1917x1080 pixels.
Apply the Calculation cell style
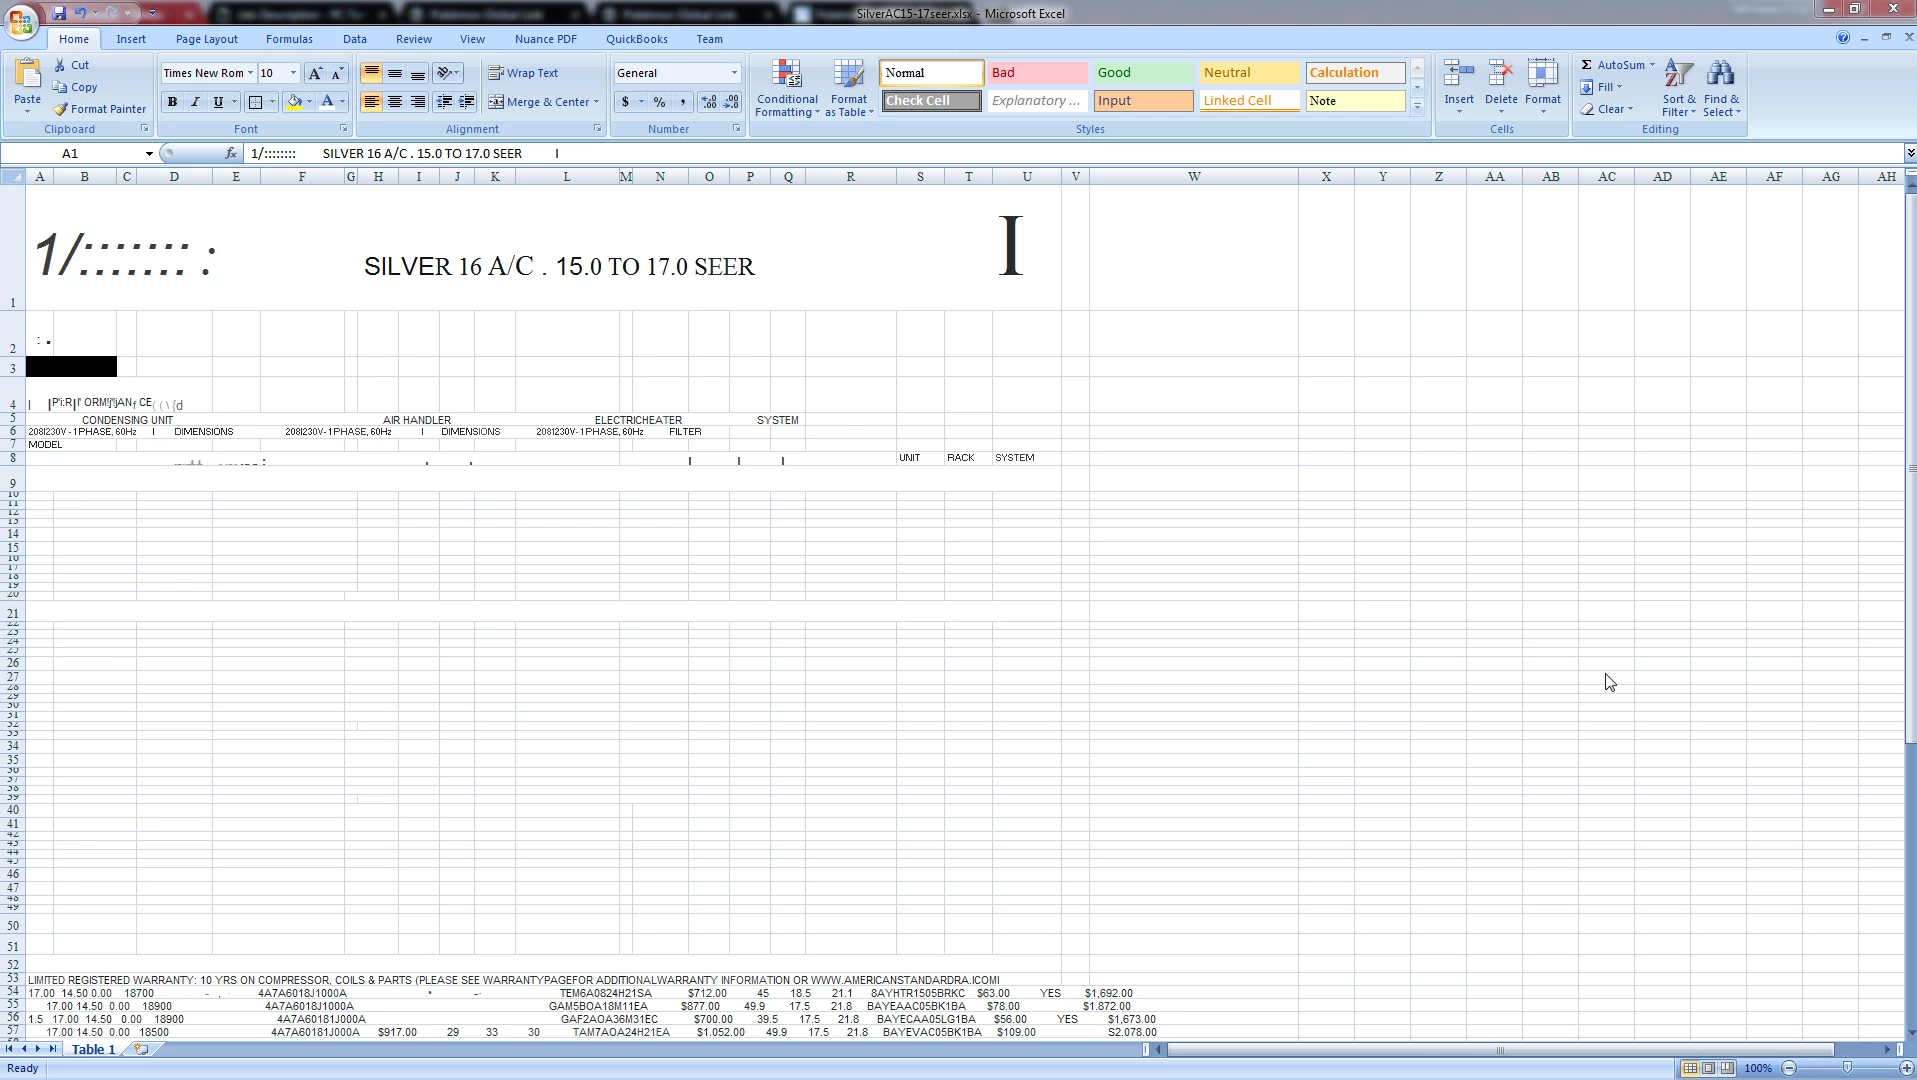(1355, 73)
